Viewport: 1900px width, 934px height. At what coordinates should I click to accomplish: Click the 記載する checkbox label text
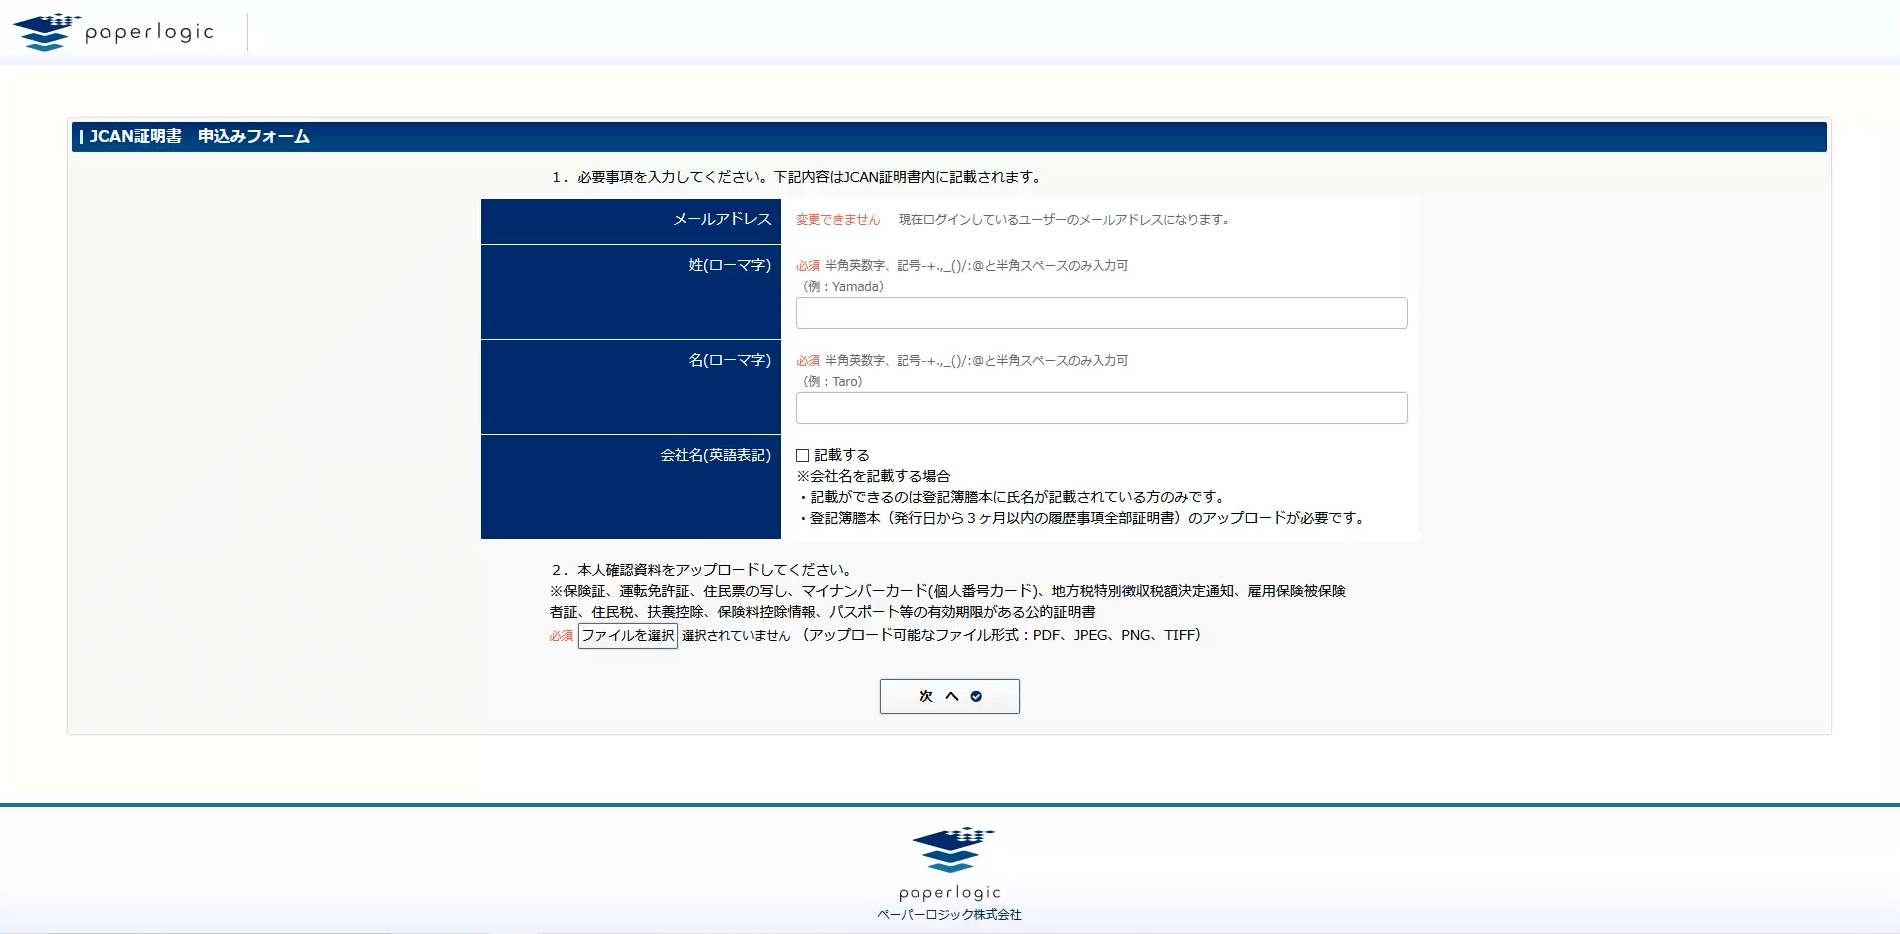coord(841,455)
